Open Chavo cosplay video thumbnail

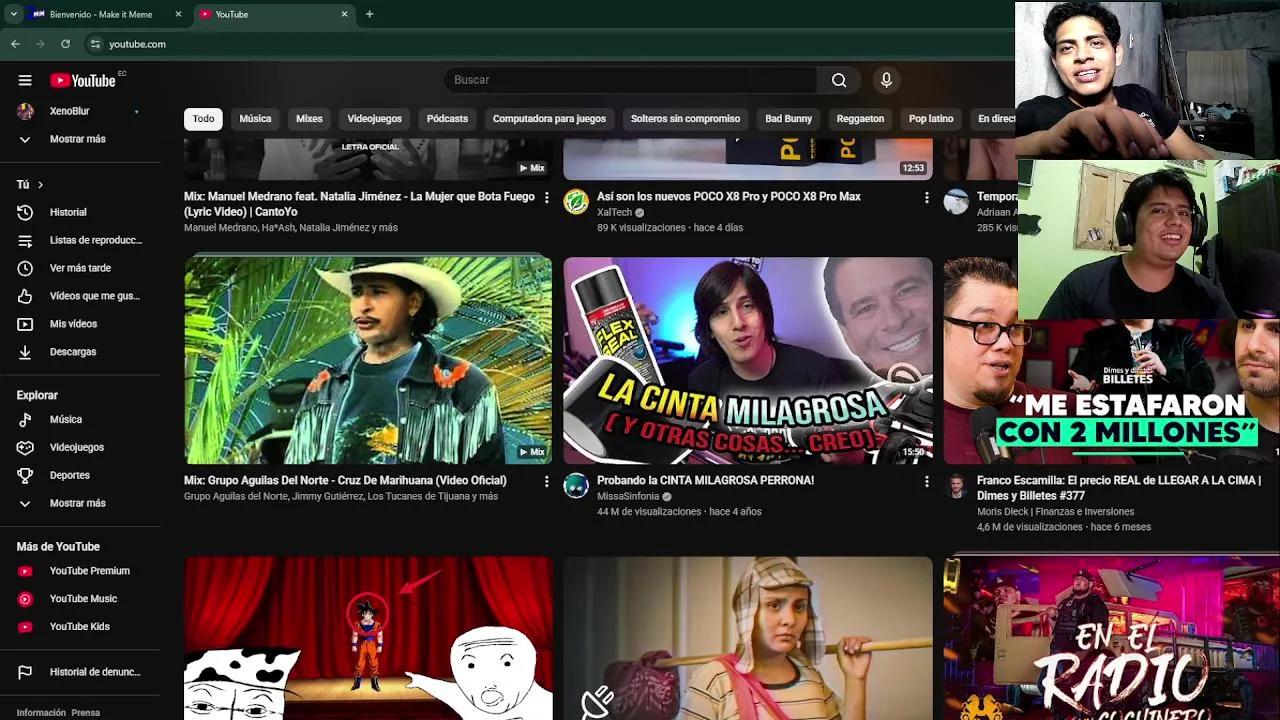pyautogui.click(x=748, y=638)
